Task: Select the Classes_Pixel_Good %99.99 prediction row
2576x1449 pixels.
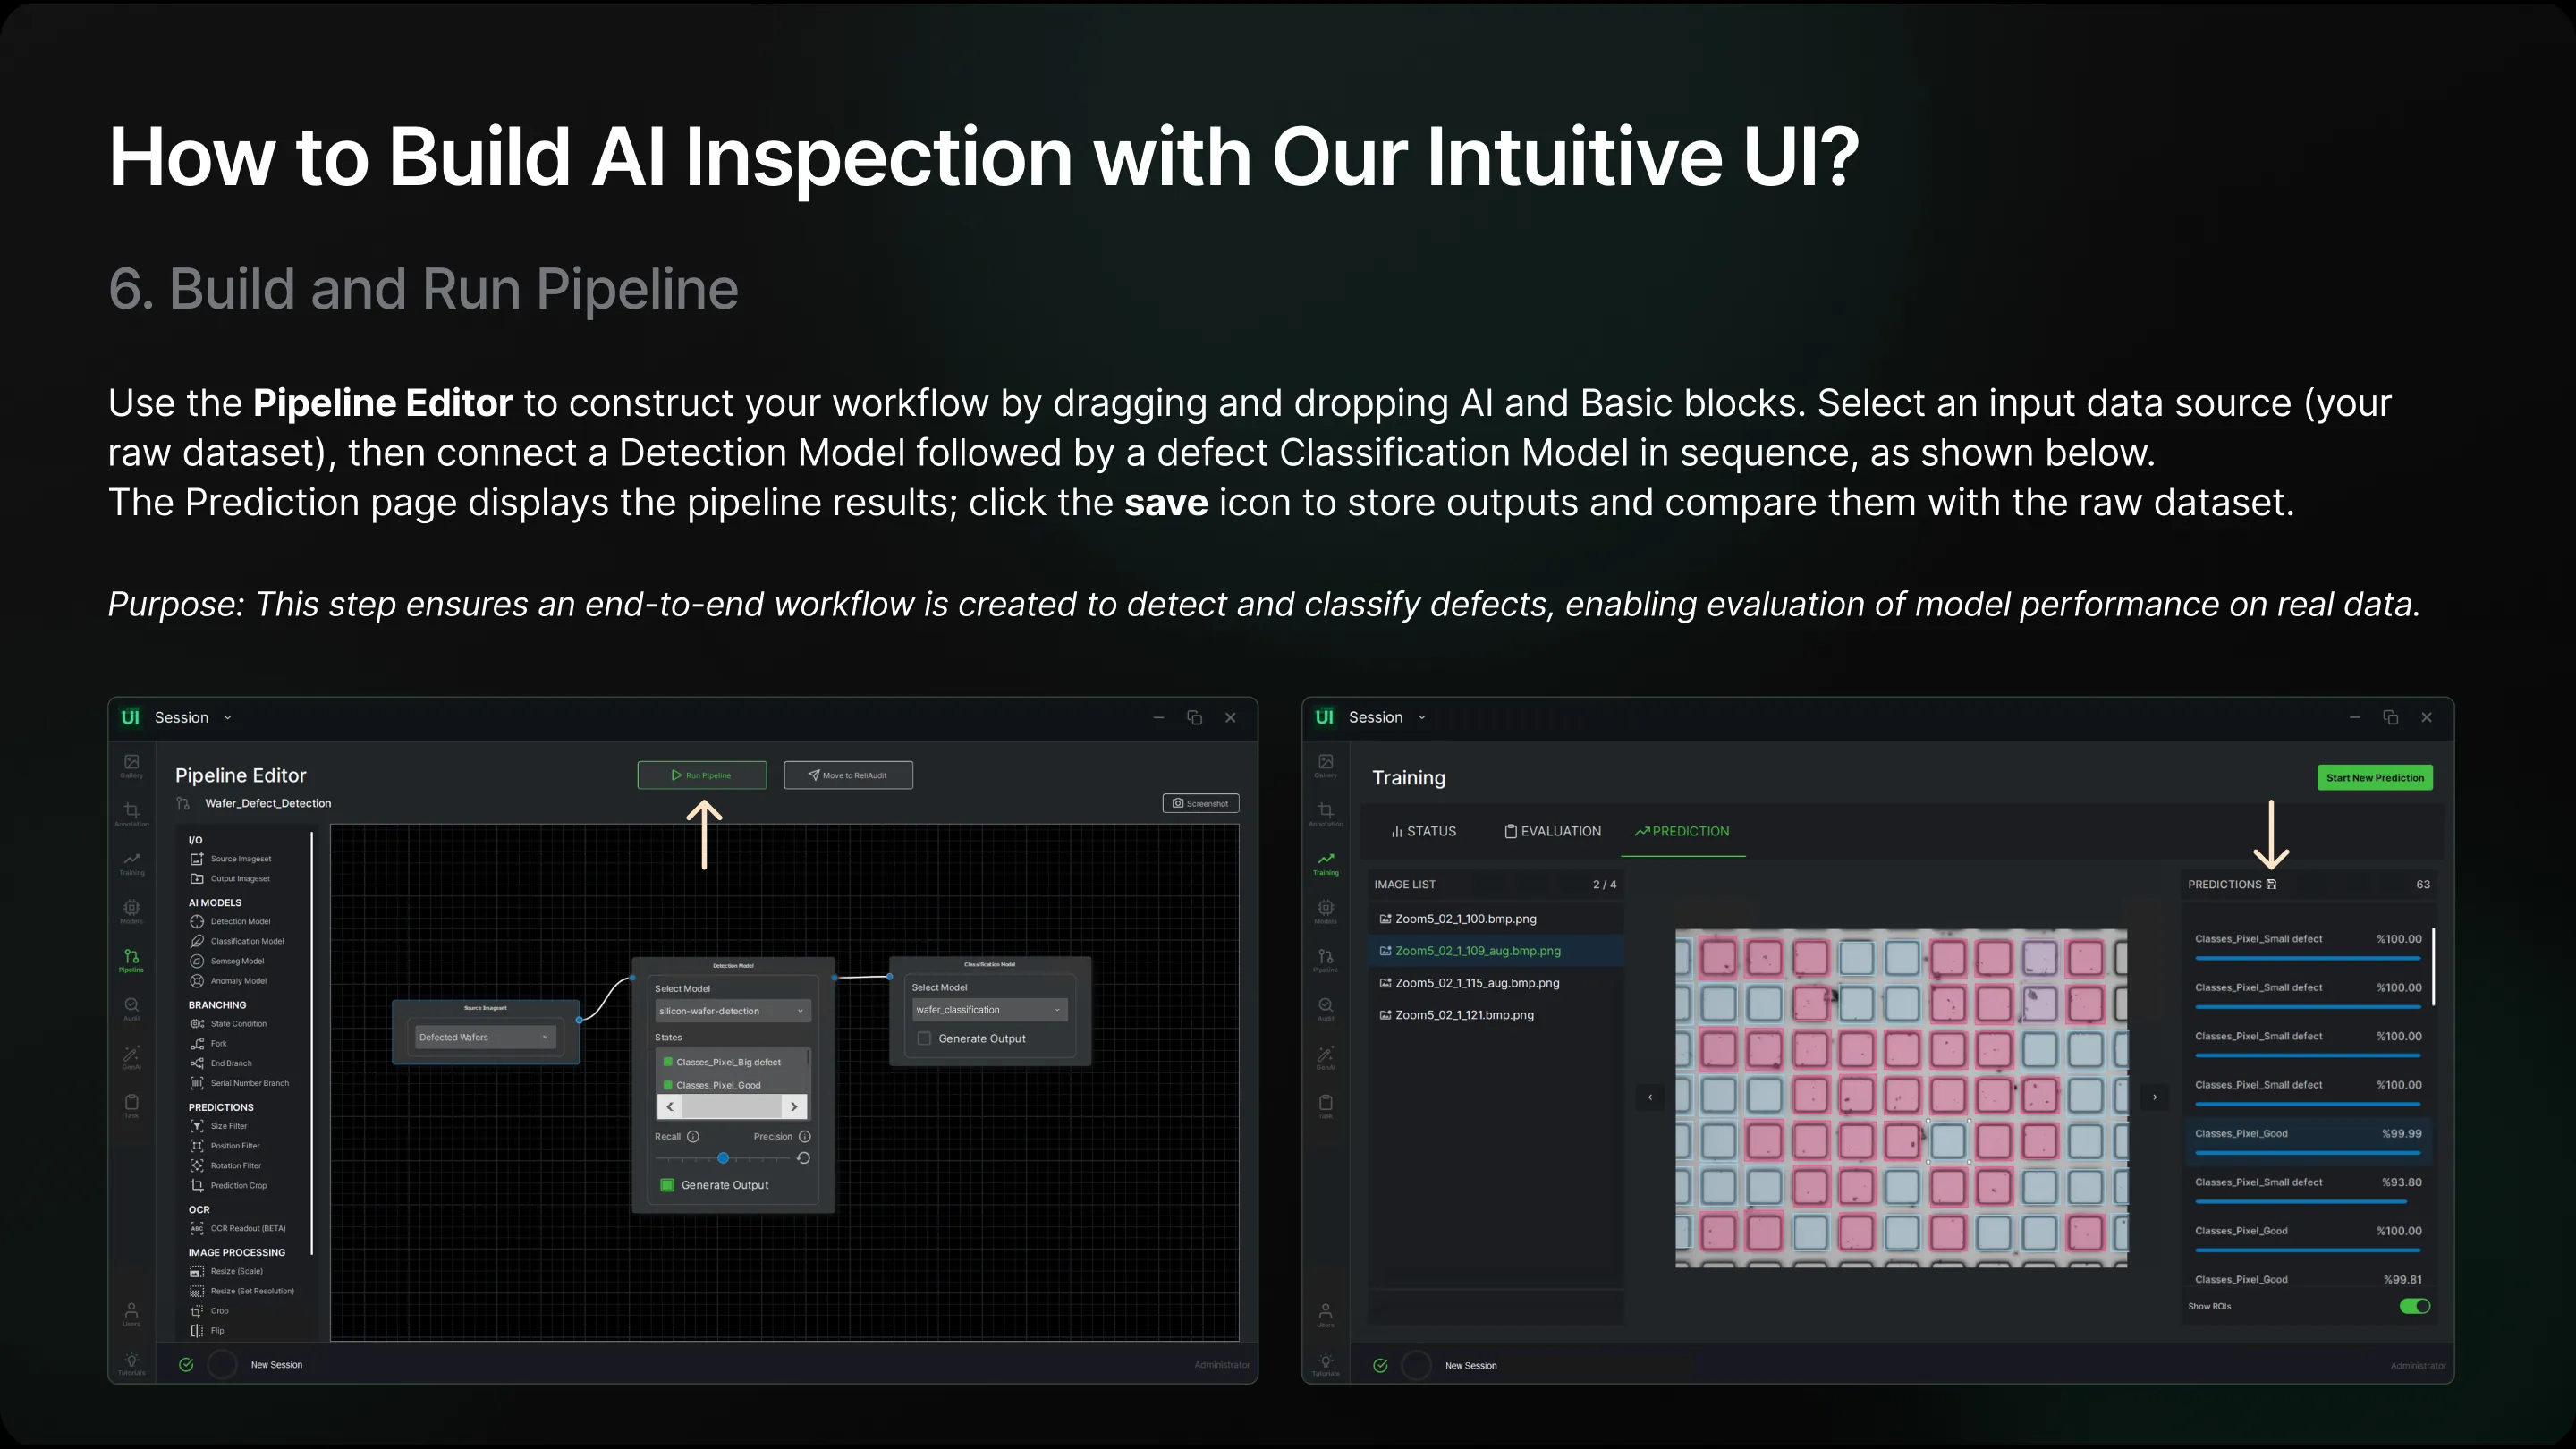Action: coord(2308,1140)
